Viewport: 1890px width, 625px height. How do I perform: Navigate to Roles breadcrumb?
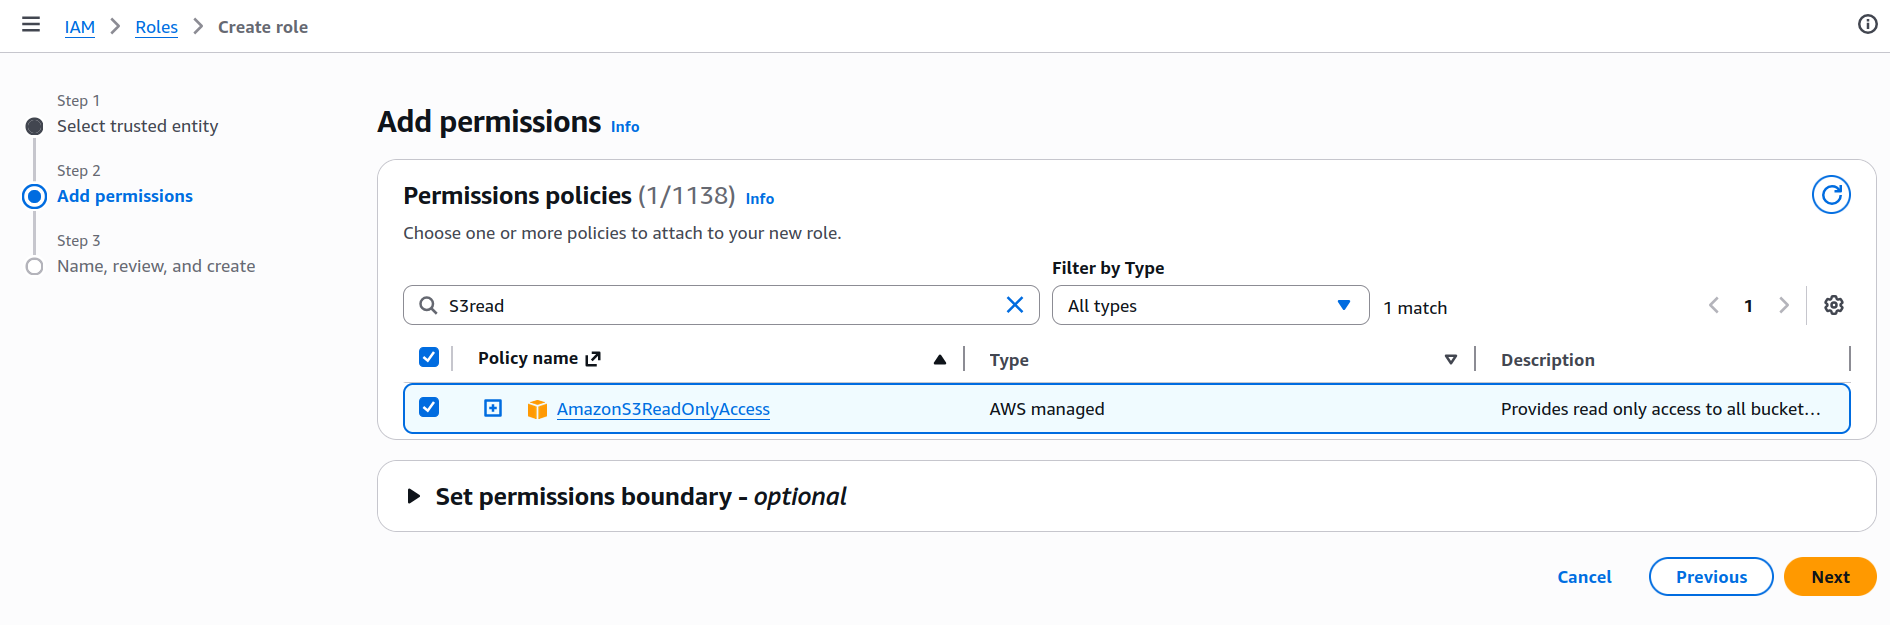(x=156, y=27)
